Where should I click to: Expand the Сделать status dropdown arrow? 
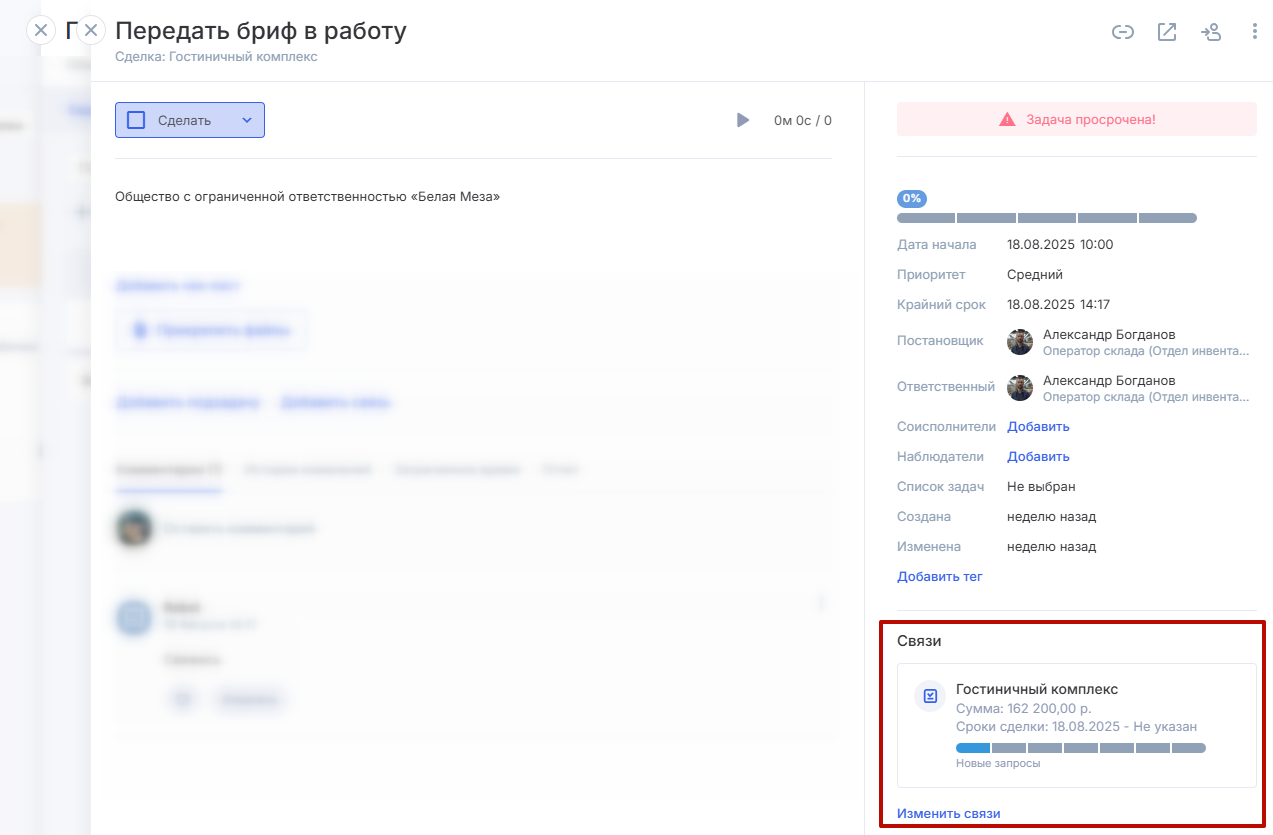[x=247, y=120]
